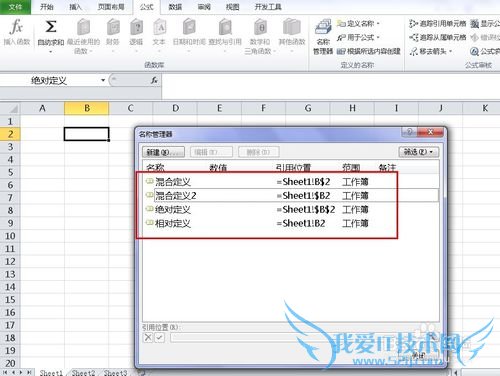Open the File tab
The image size is (500, 376).
[15, 7]
